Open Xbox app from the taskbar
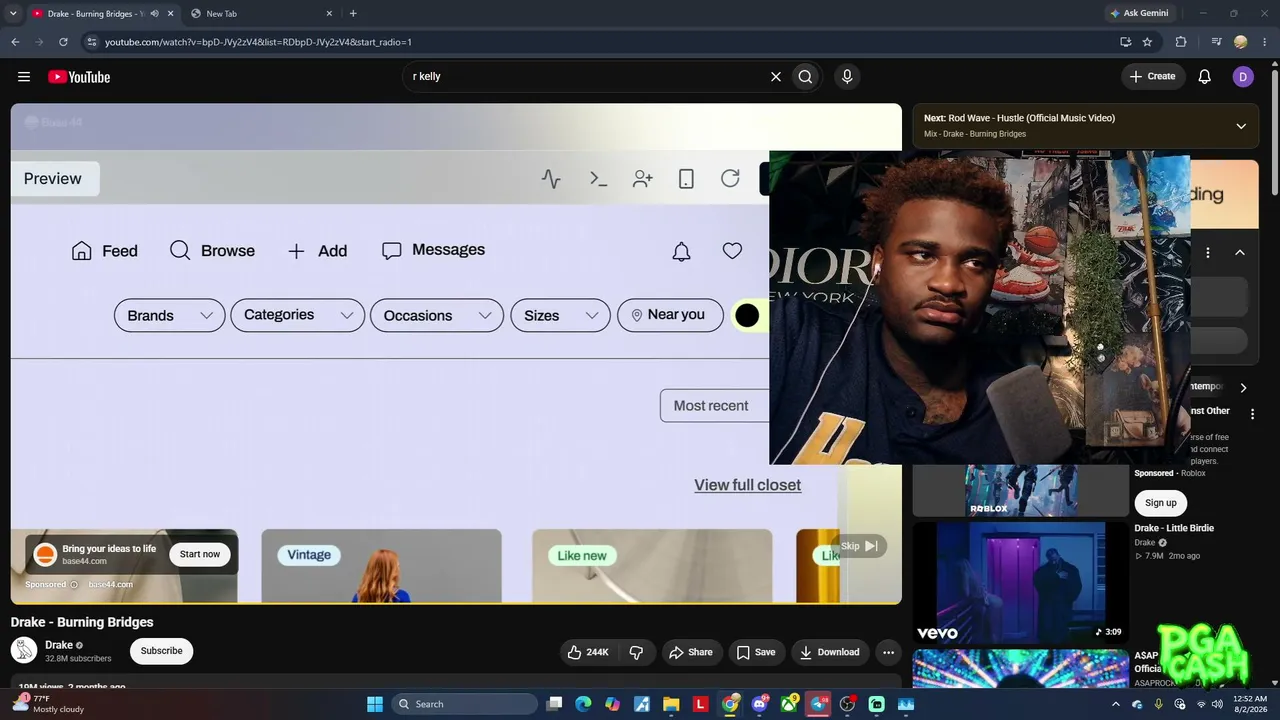The height and width of the screenshot is (720, 1280). pyautogui.click(x=789, y=704)
